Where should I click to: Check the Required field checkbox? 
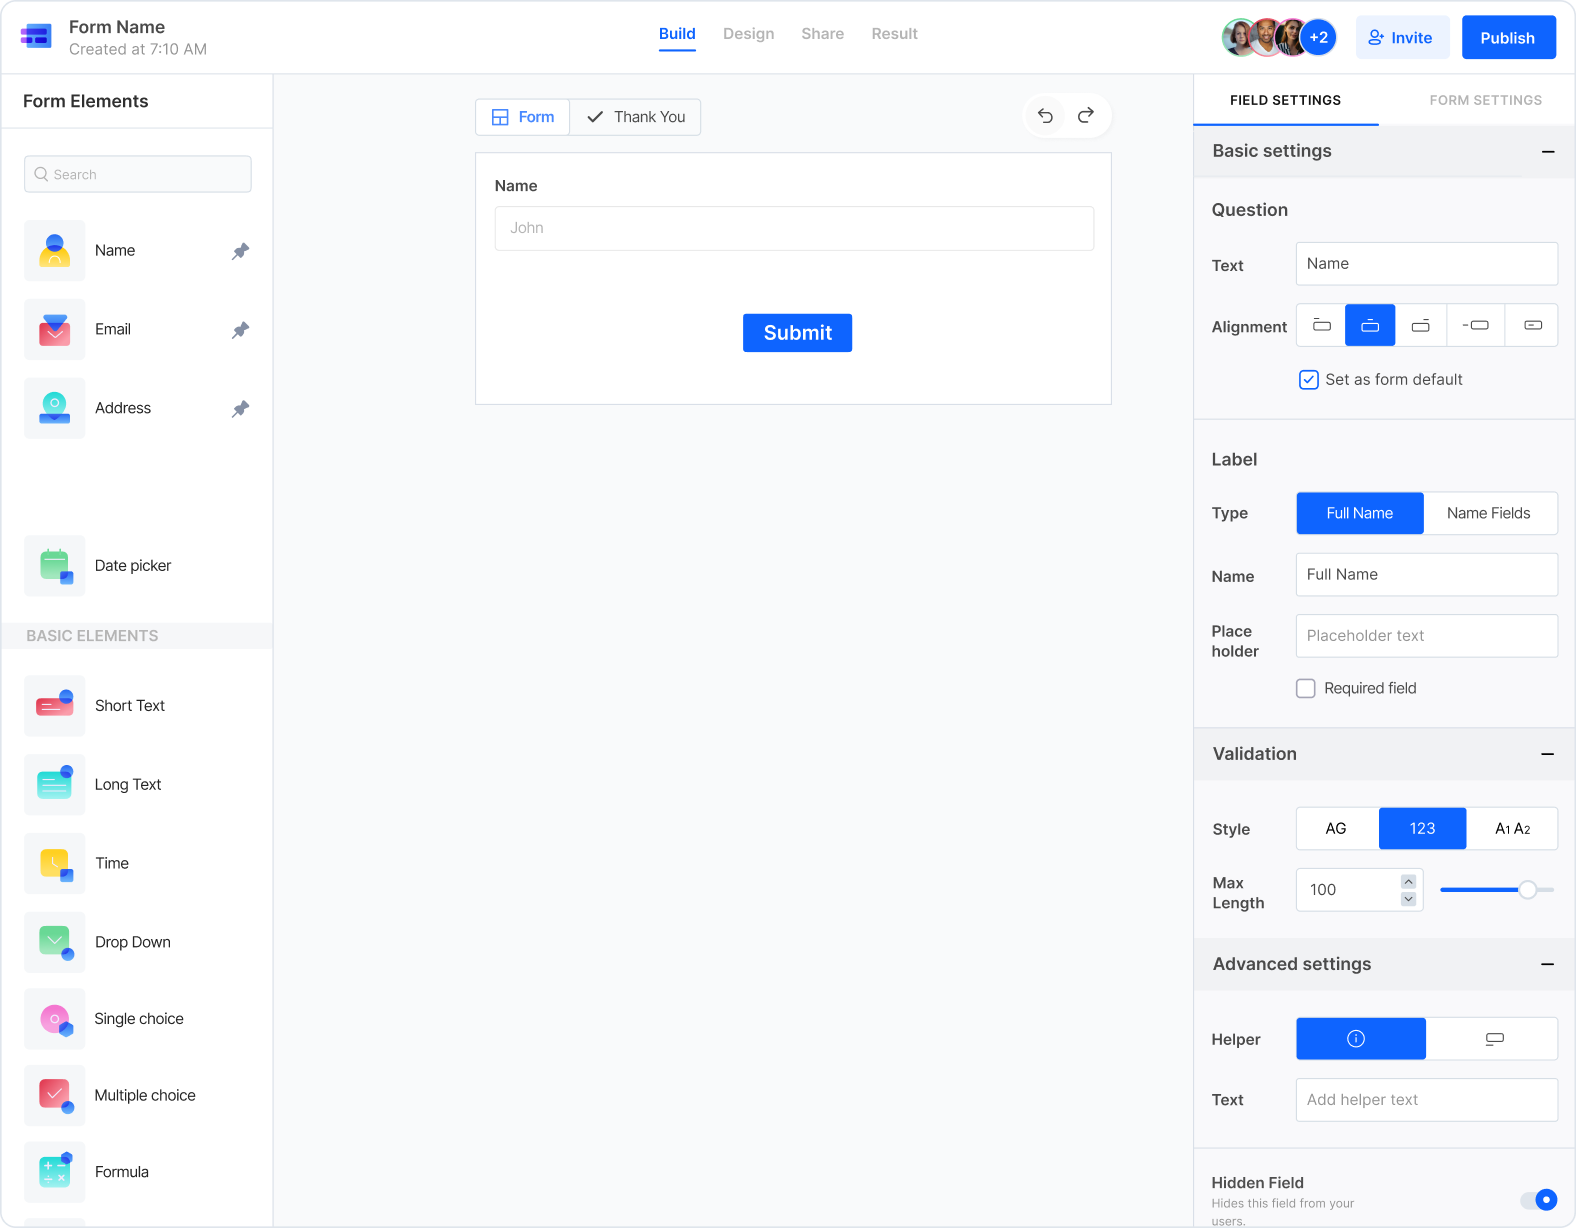1306,688
